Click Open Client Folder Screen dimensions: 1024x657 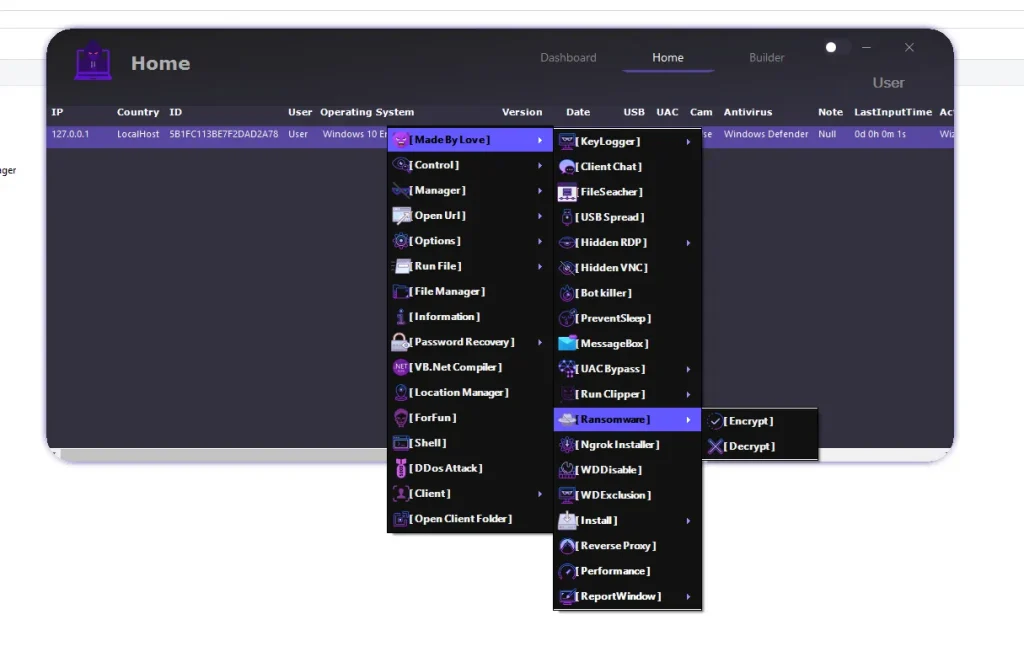[455, 518]
